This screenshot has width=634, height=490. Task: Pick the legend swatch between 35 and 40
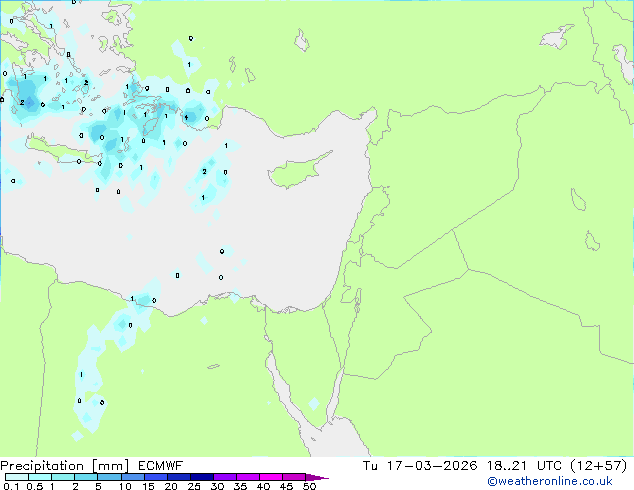point(248,477)
